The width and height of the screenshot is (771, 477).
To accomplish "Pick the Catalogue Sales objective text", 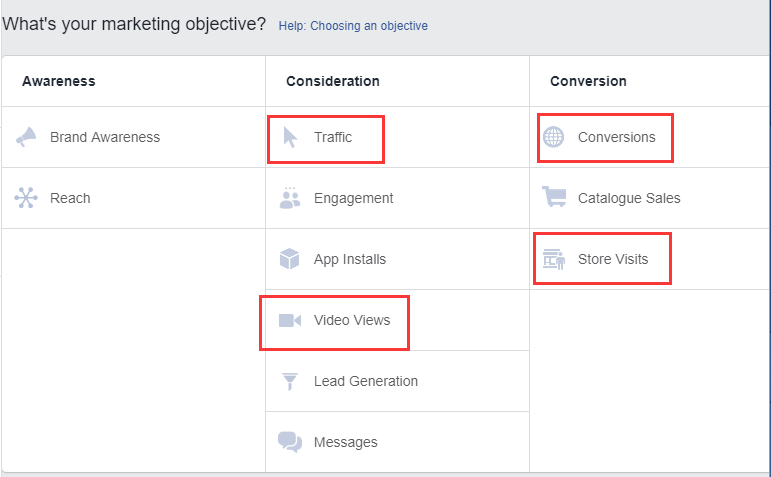I will click(x=629, y=198).
